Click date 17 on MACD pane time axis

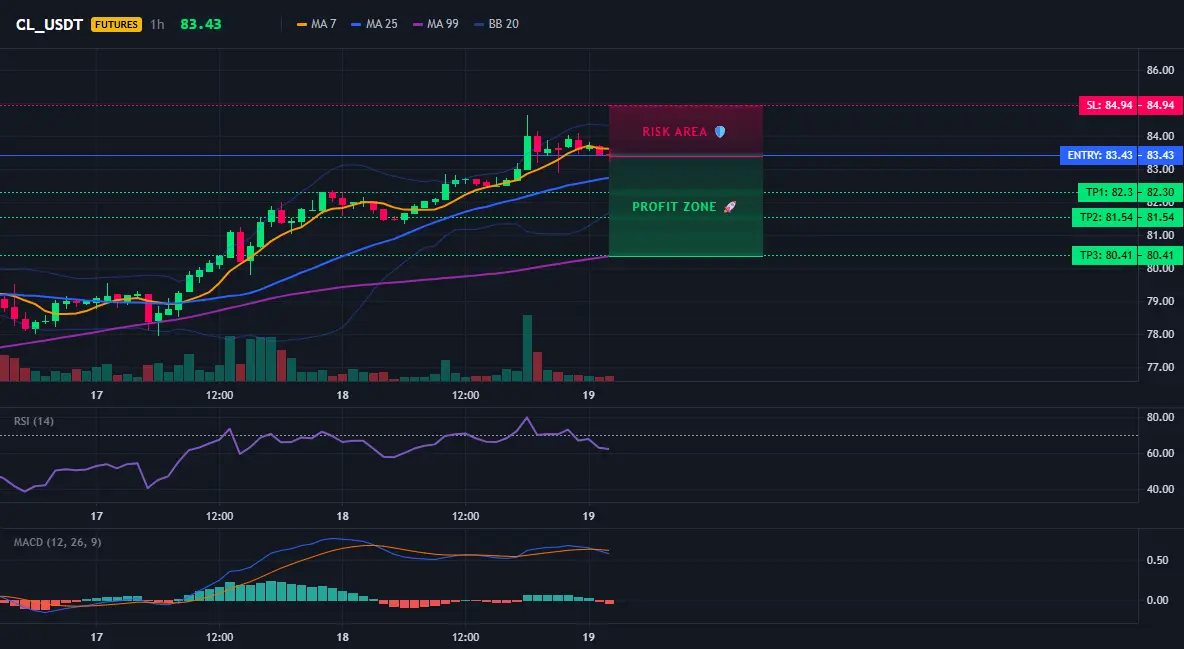pos(97,637)
